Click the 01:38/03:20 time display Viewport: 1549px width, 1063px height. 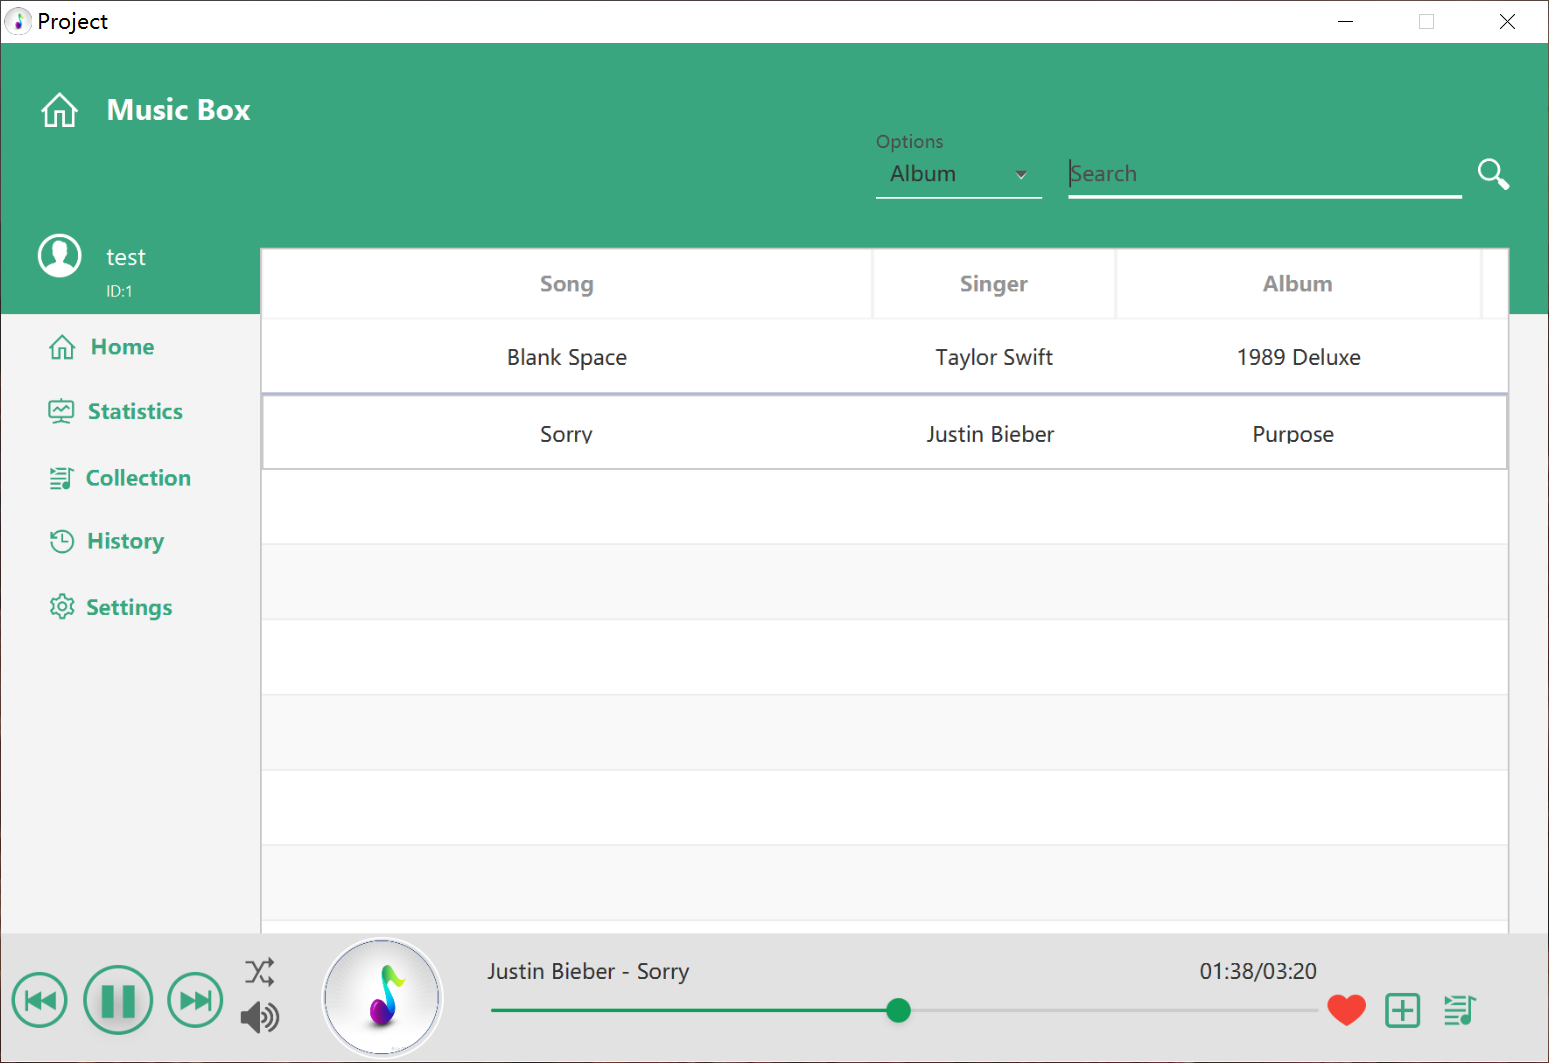coord(1258,971)
